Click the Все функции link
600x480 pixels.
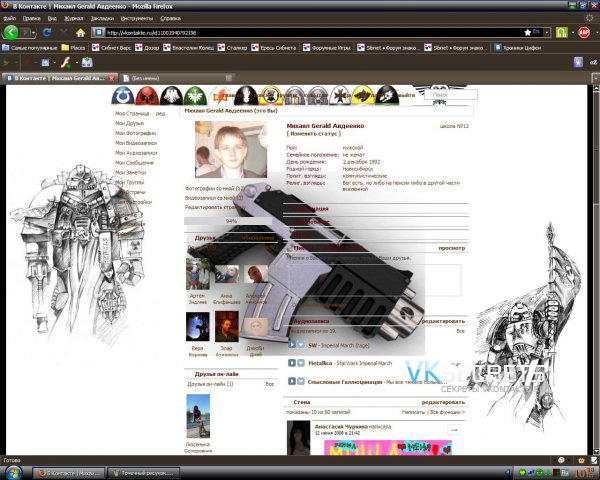pyautogui.click(x=448, y=412)
